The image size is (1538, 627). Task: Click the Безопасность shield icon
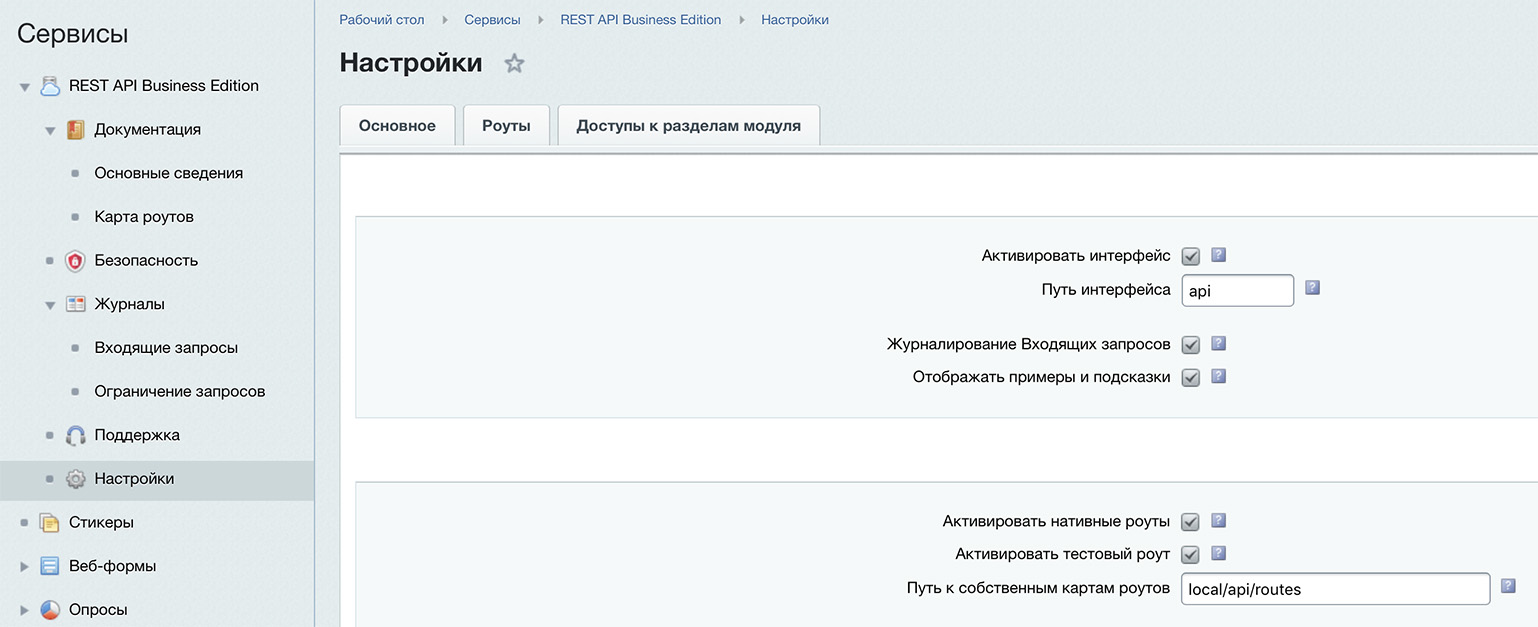[76, 261]
